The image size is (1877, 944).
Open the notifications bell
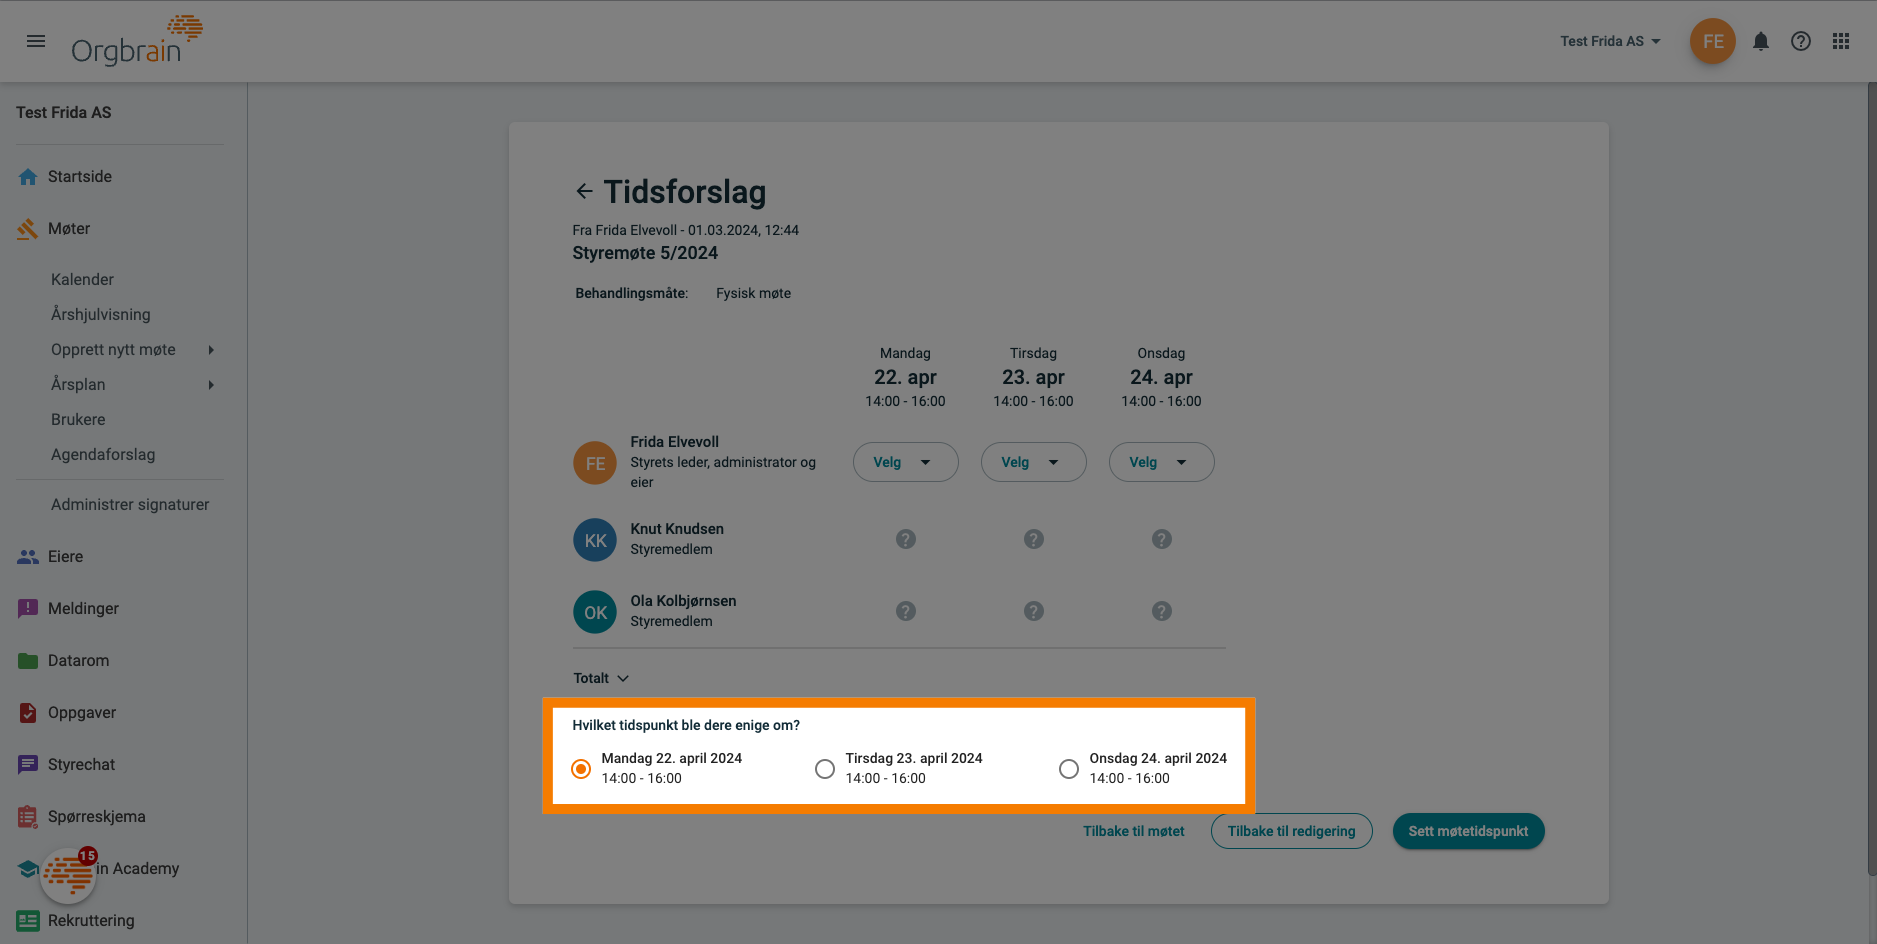click(1761, 41)
